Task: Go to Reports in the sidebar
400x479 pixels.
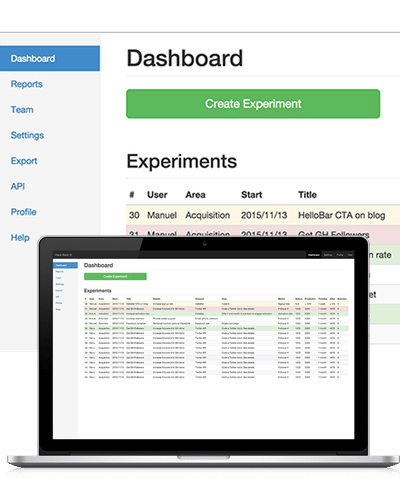Action: [x=27, y=84]
